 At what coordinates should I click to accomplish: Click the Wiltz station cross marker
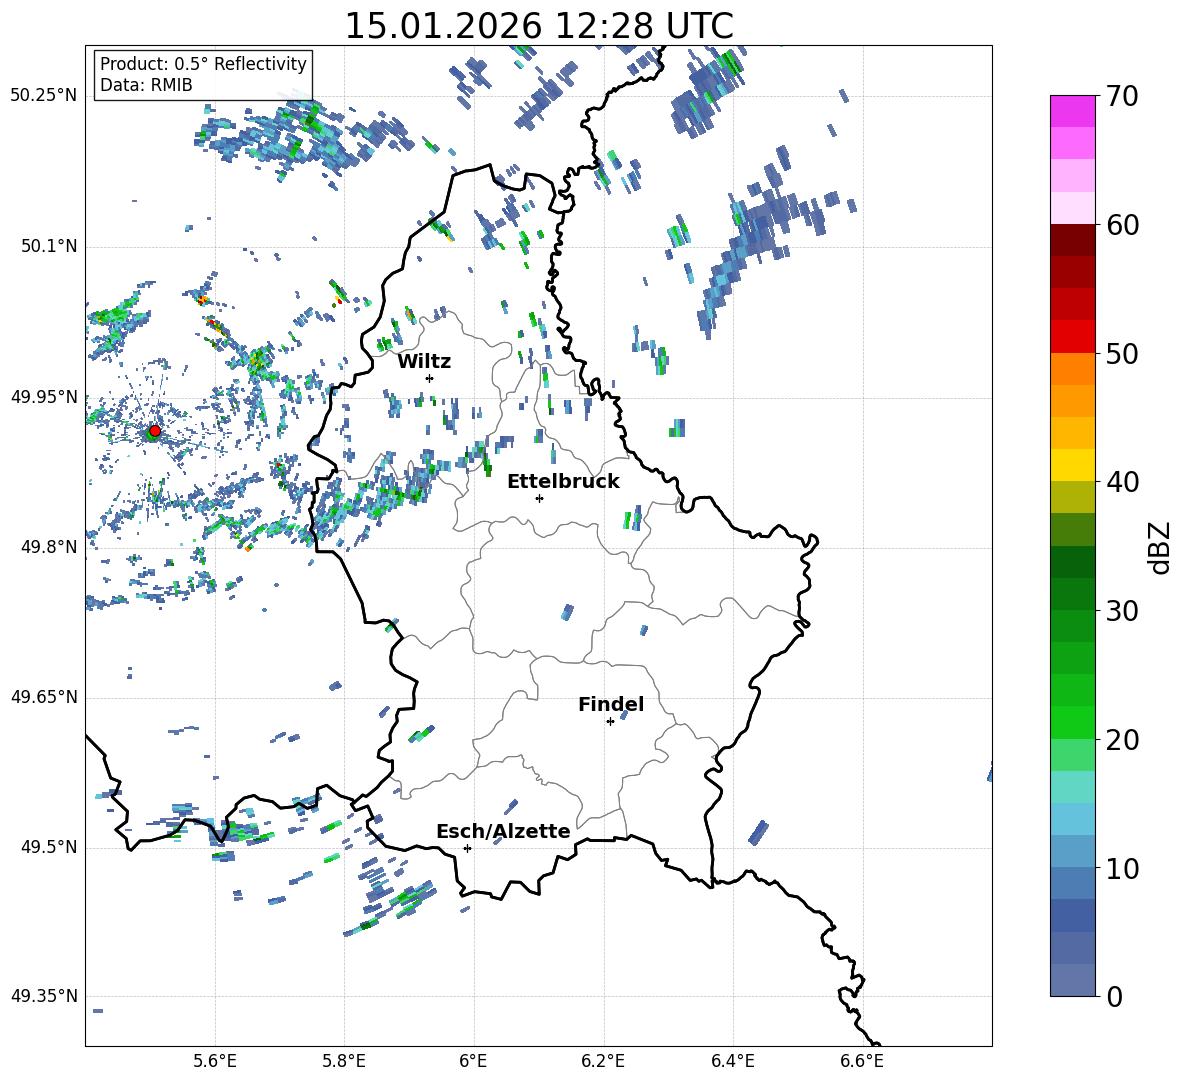[x=429, y=378]
